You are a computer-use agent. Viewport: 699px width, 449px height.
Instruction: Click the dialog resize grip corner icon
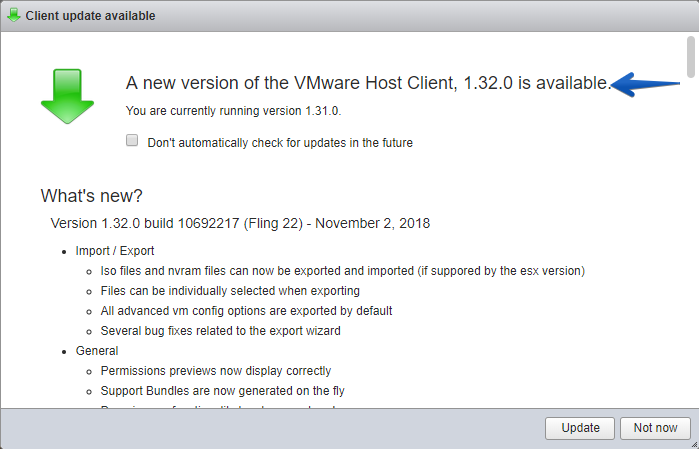(694, 444)
